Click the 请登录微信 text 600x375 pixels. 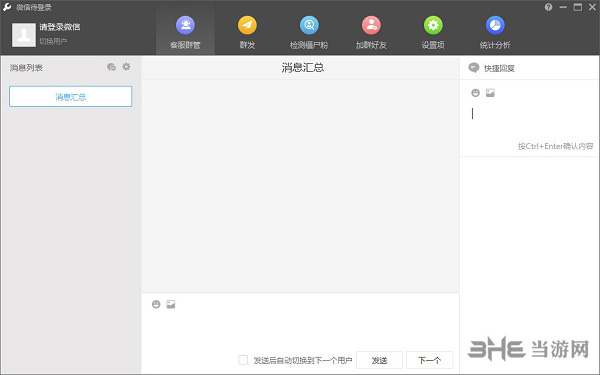point(60,27)
